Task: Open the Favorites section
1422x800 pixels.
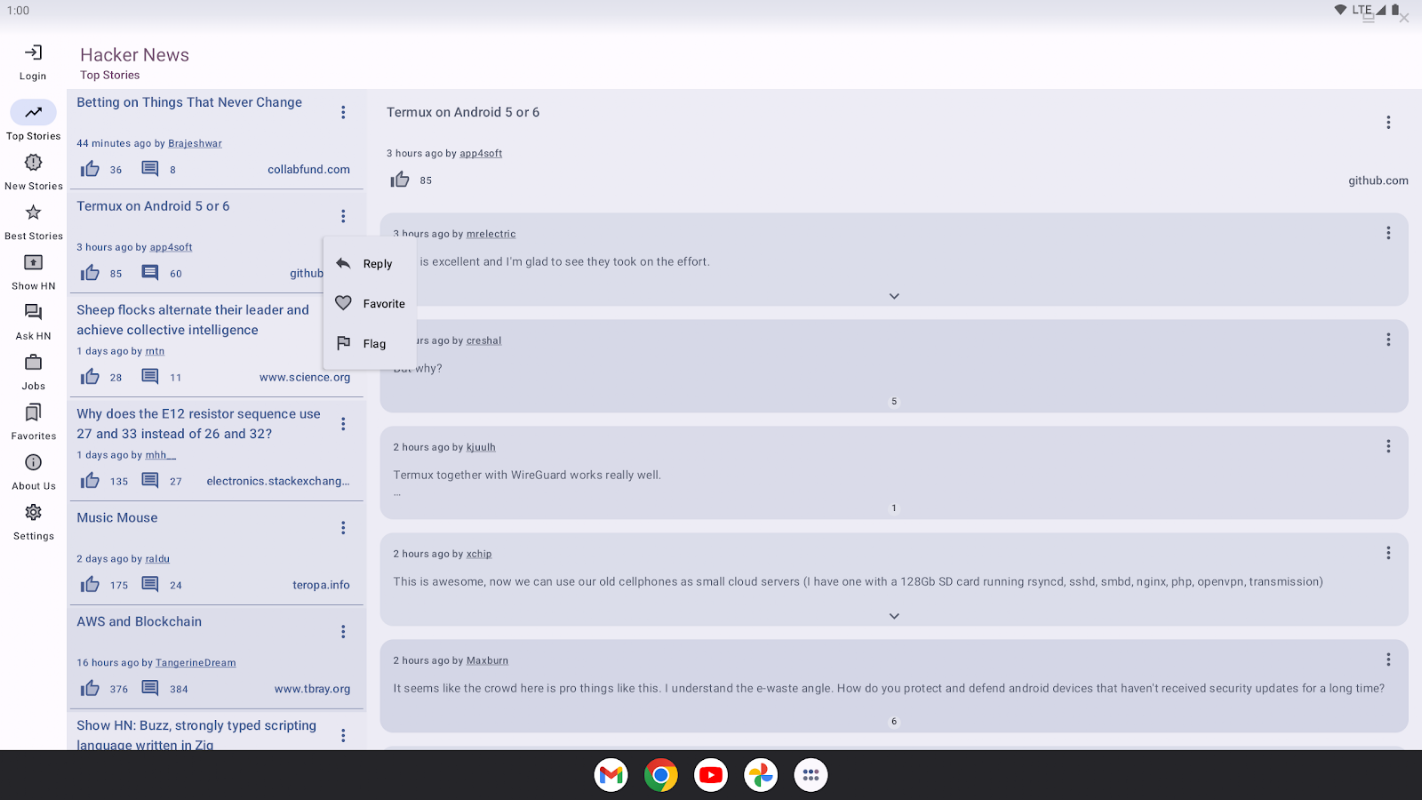Action: [33, 421]
